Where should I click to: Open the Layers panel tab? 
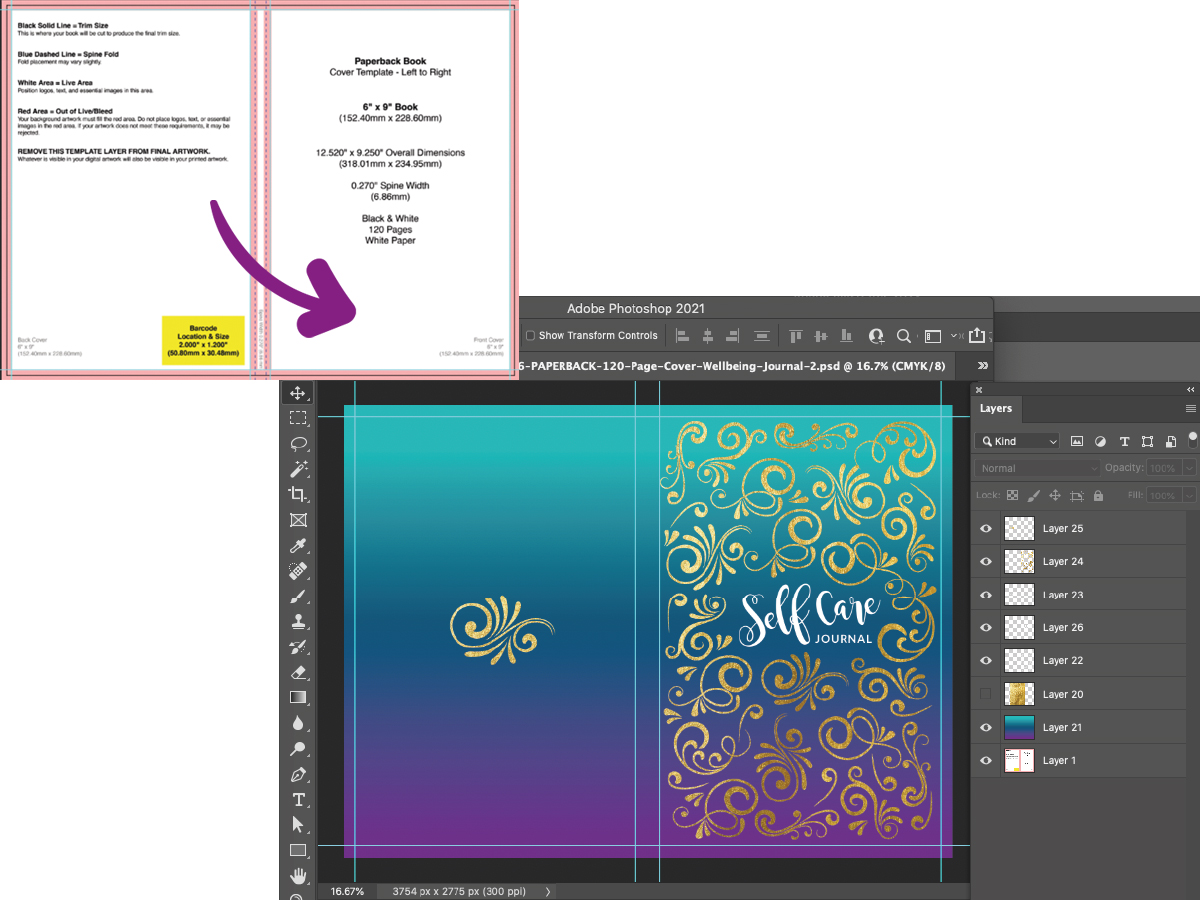click(x=996, y=408)
